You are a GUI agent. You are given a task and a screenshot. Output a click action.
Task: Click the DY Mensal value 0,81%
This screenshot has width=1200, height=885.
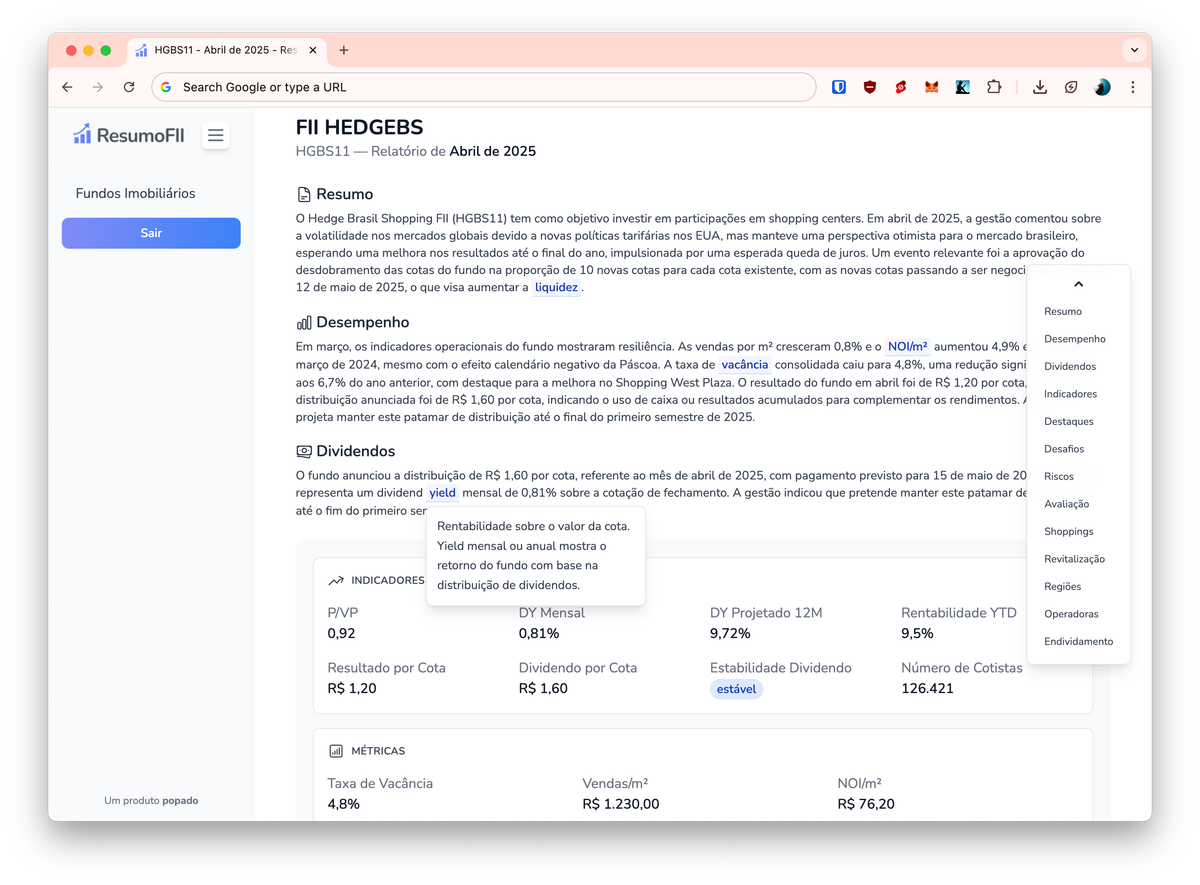point(539,633)
